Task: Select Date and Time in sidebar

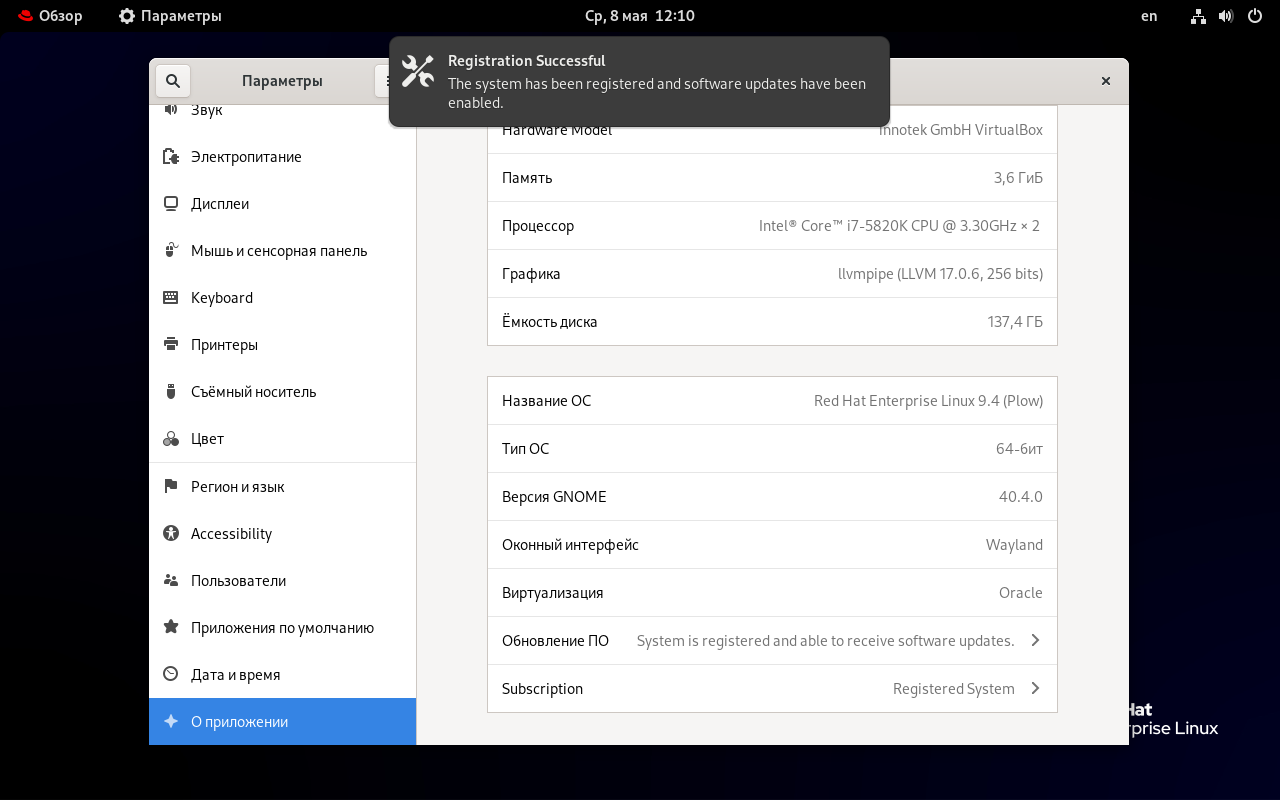Action: click(x=235, y=675)
